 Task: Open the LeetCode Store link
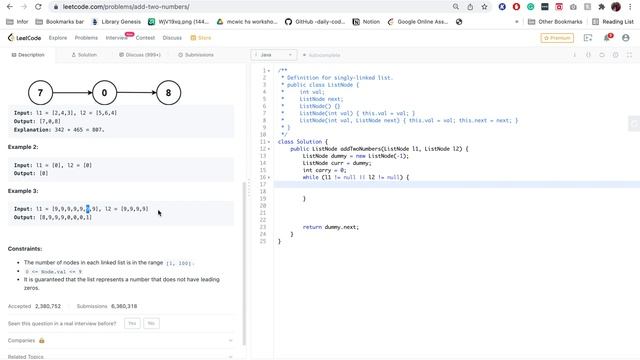[200, 38]
